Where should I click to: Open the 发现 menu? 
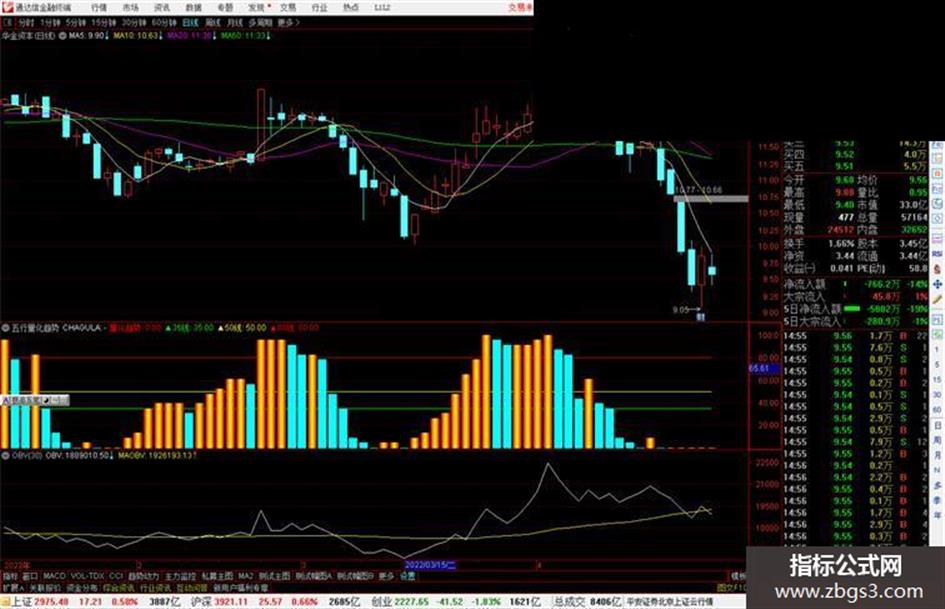pos(257,8)
